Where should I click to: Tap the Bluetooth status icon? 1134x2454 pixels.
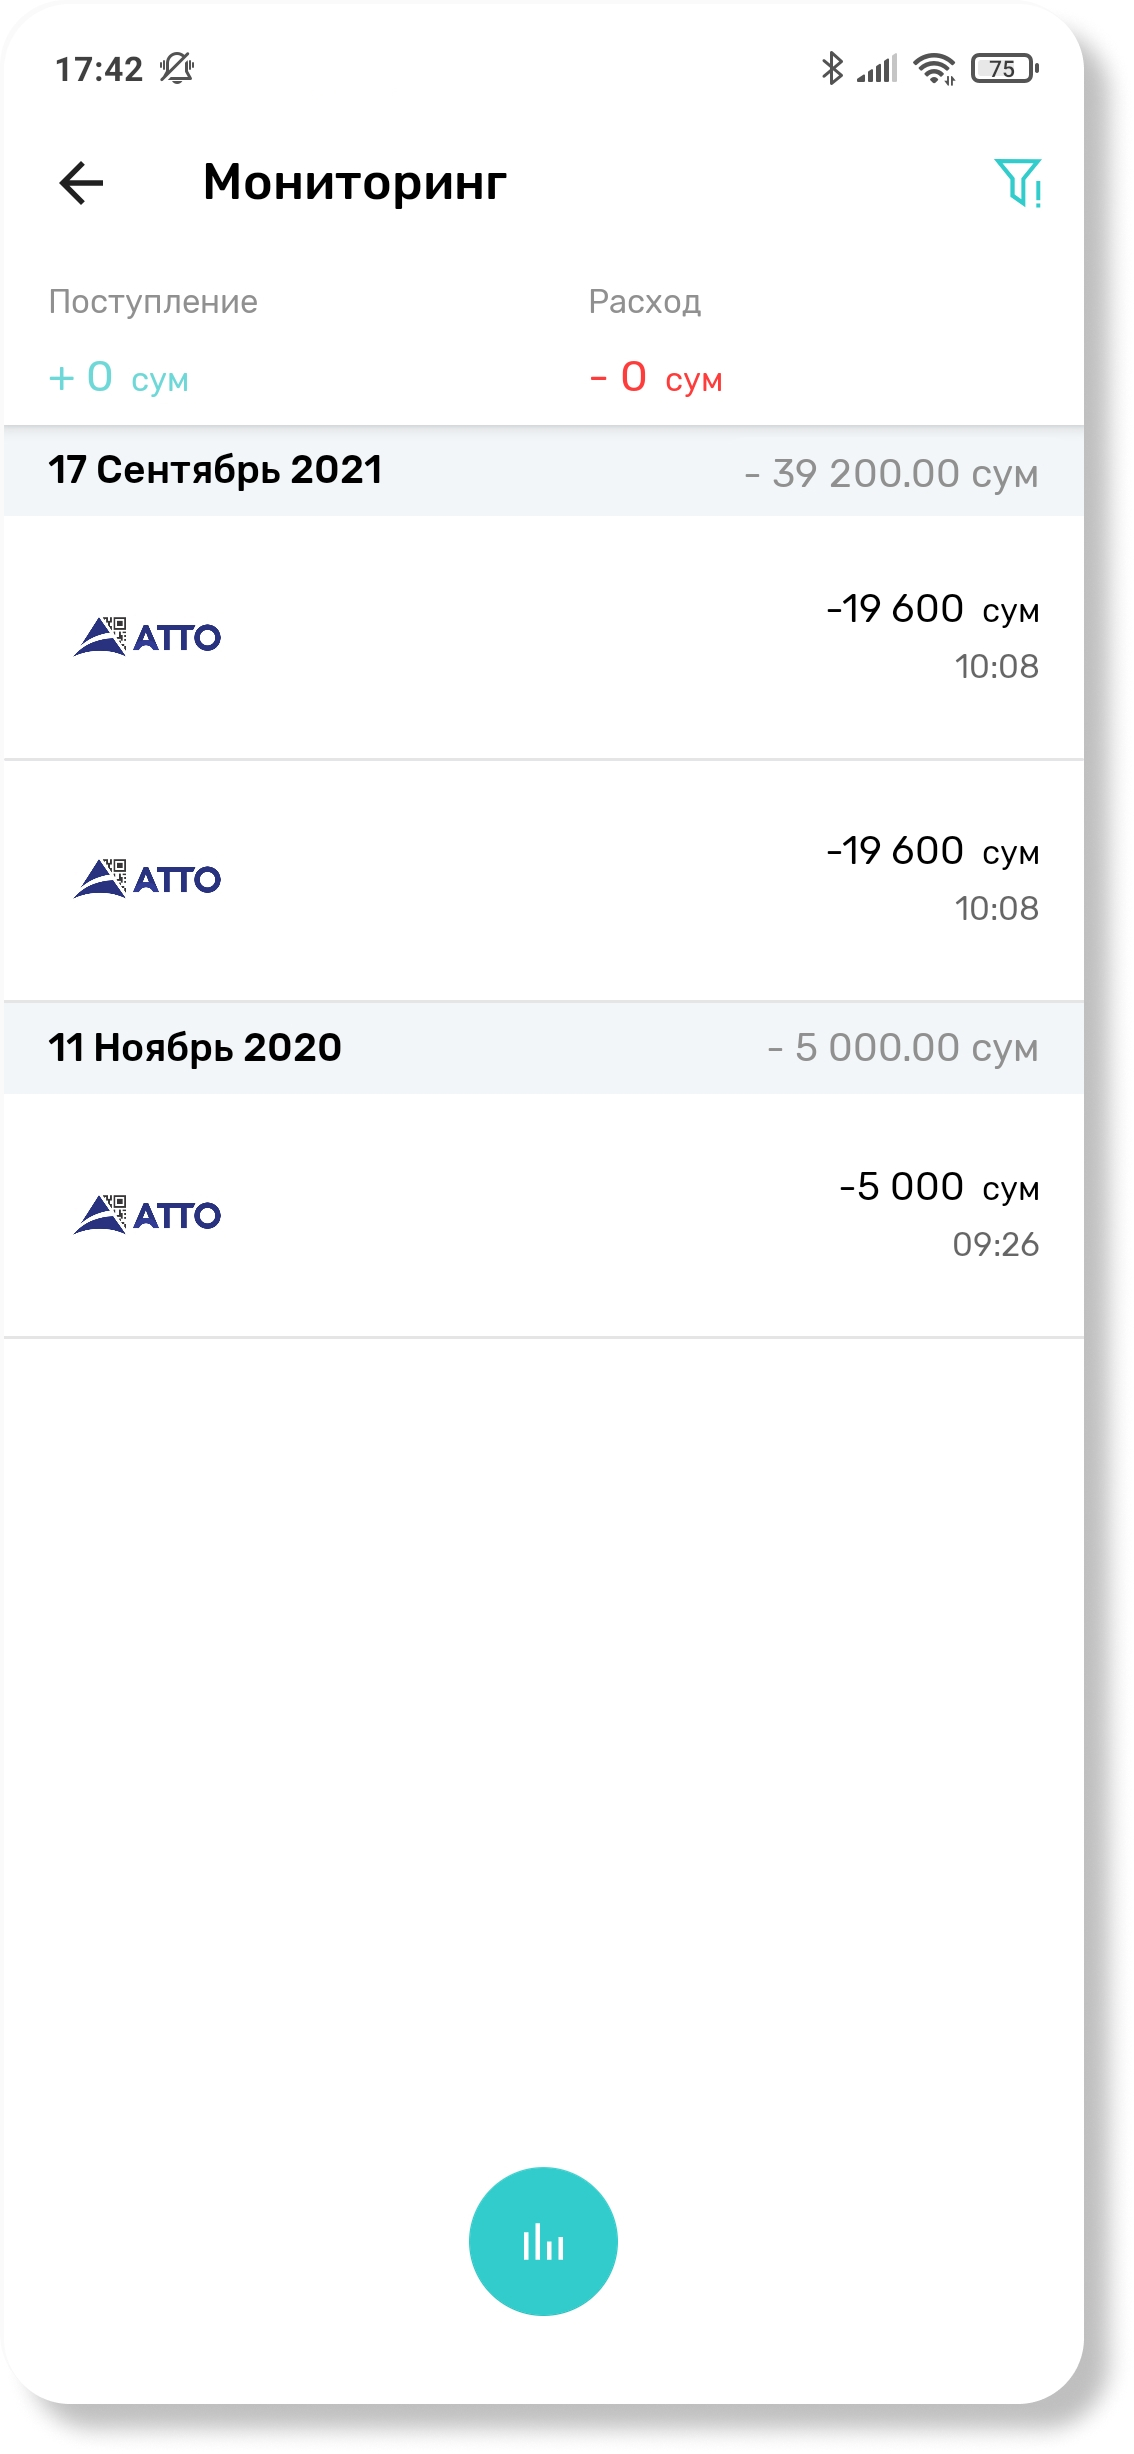(x=831, y=68)
